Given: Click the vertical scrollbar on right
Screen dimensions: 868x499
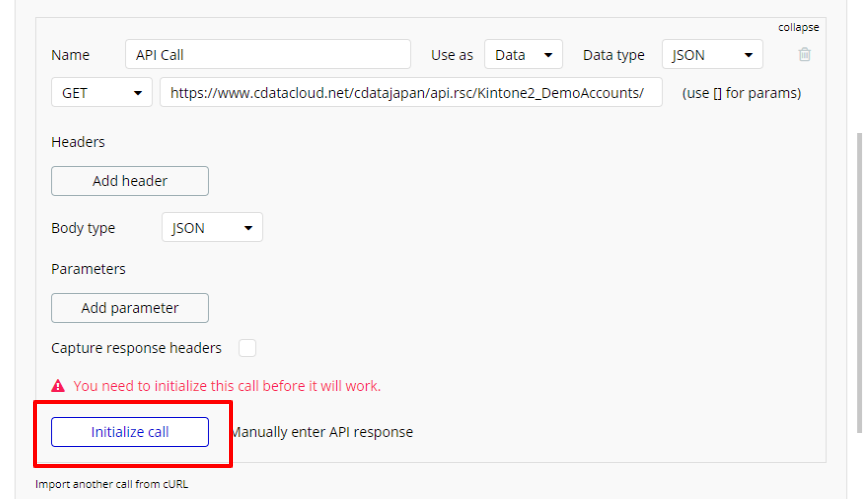Looking at the screenshot, I should (x=859, y=282).
